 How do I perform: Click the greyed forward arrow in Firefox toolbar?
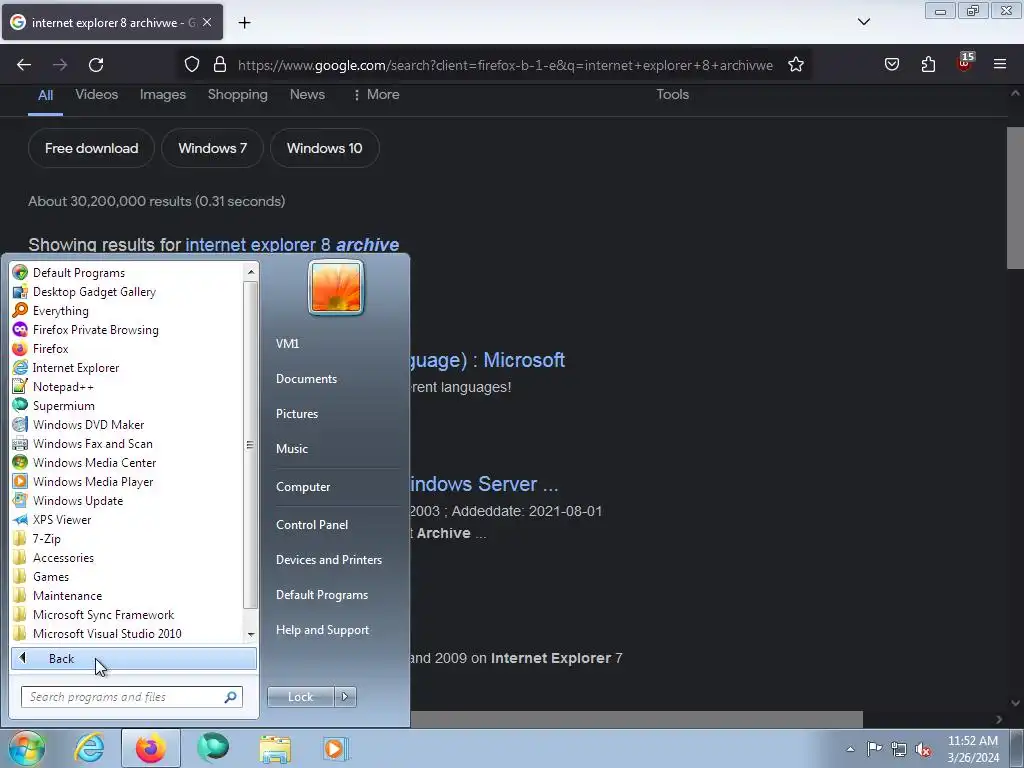pos(60,65)
